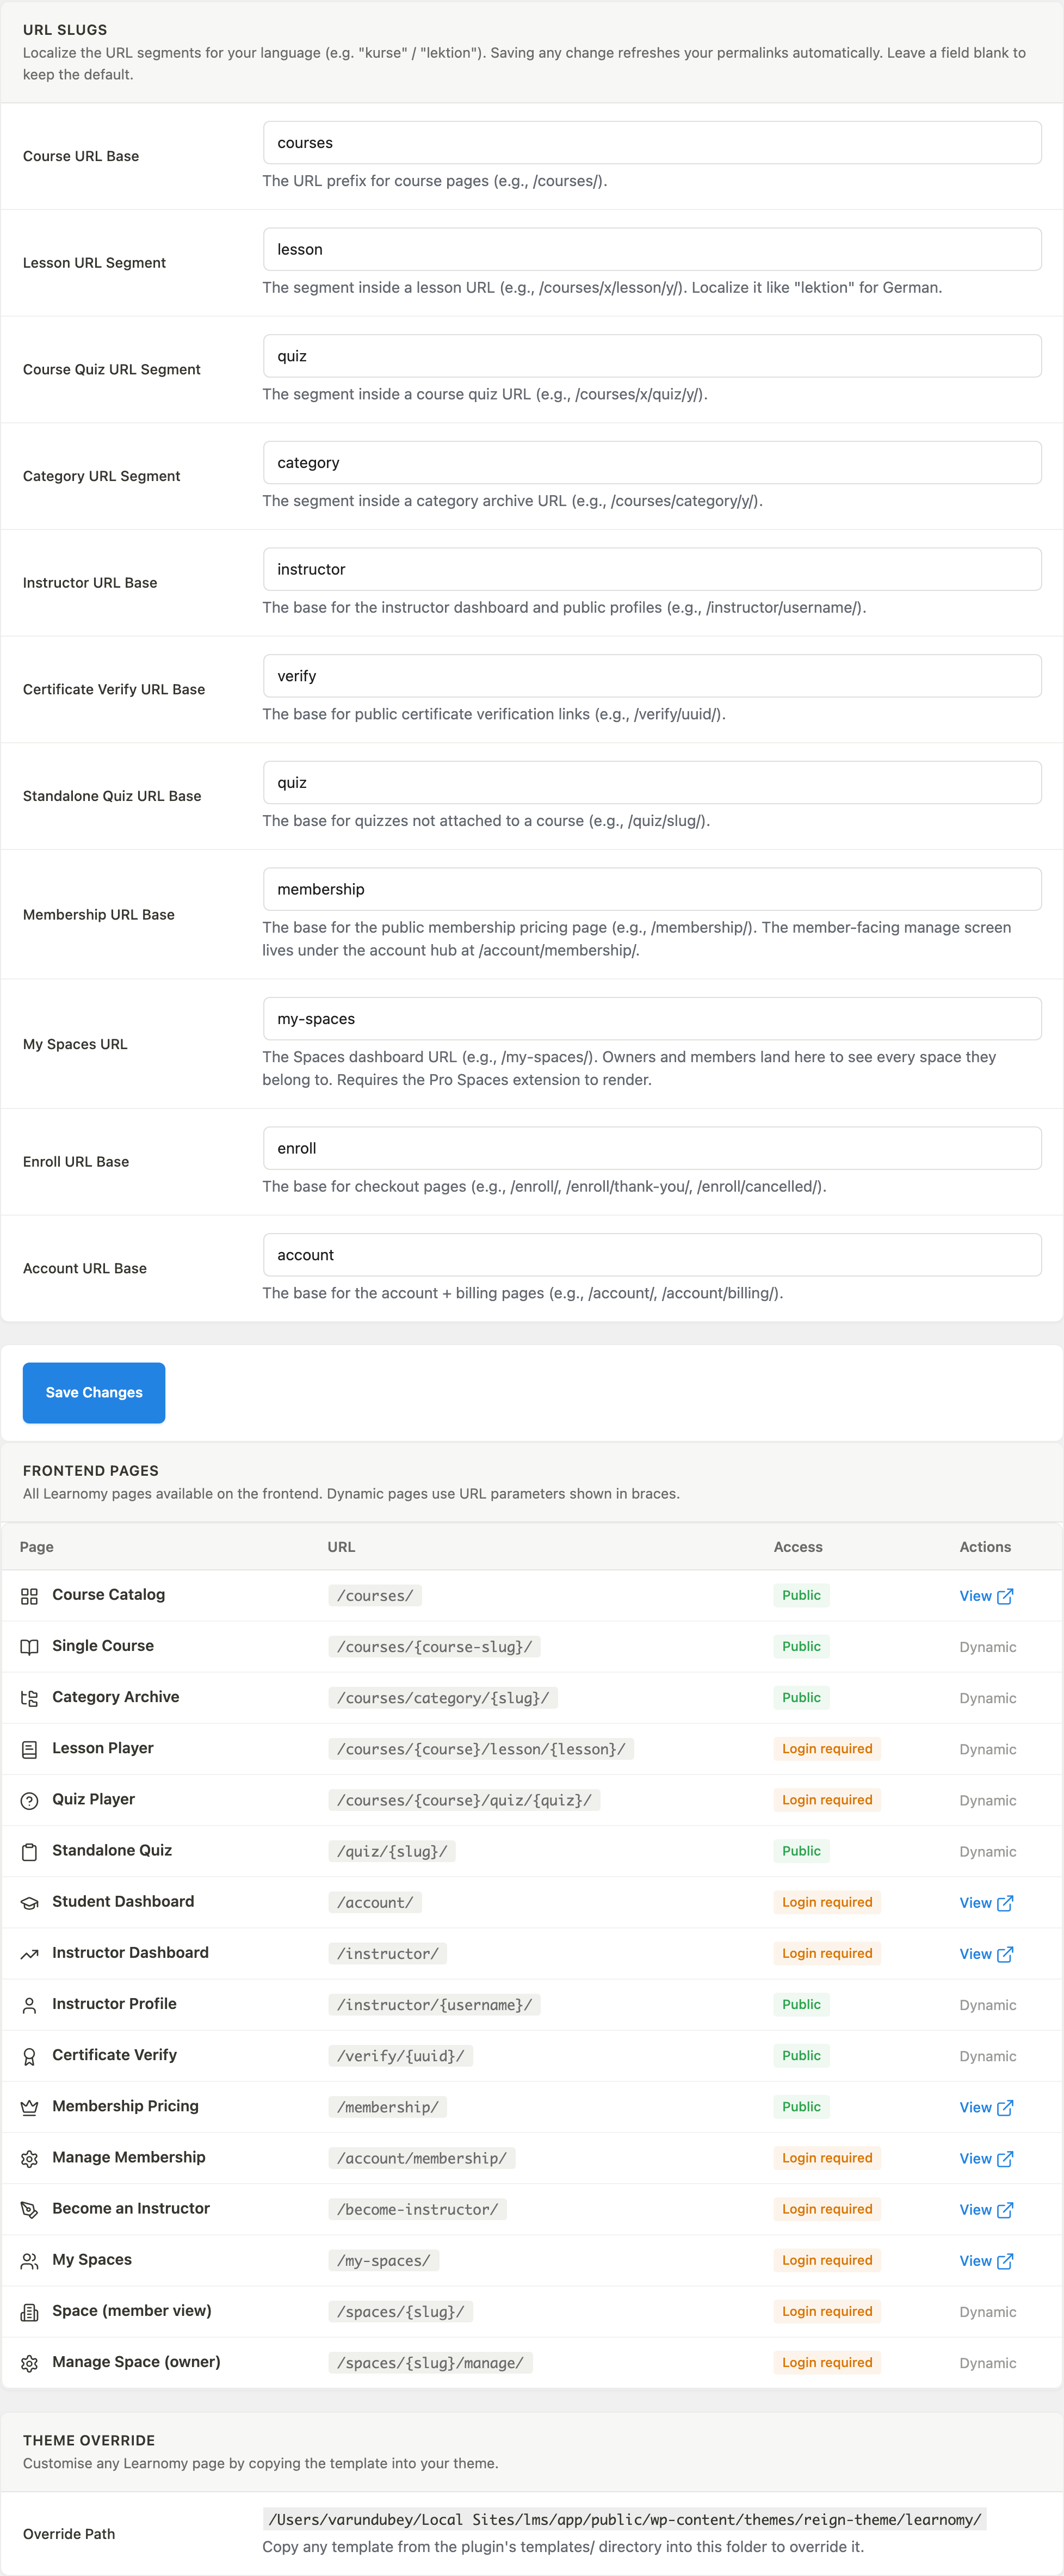
Task: Click the Standalone Quiz clipboard icon
Action: point(29,1852)
